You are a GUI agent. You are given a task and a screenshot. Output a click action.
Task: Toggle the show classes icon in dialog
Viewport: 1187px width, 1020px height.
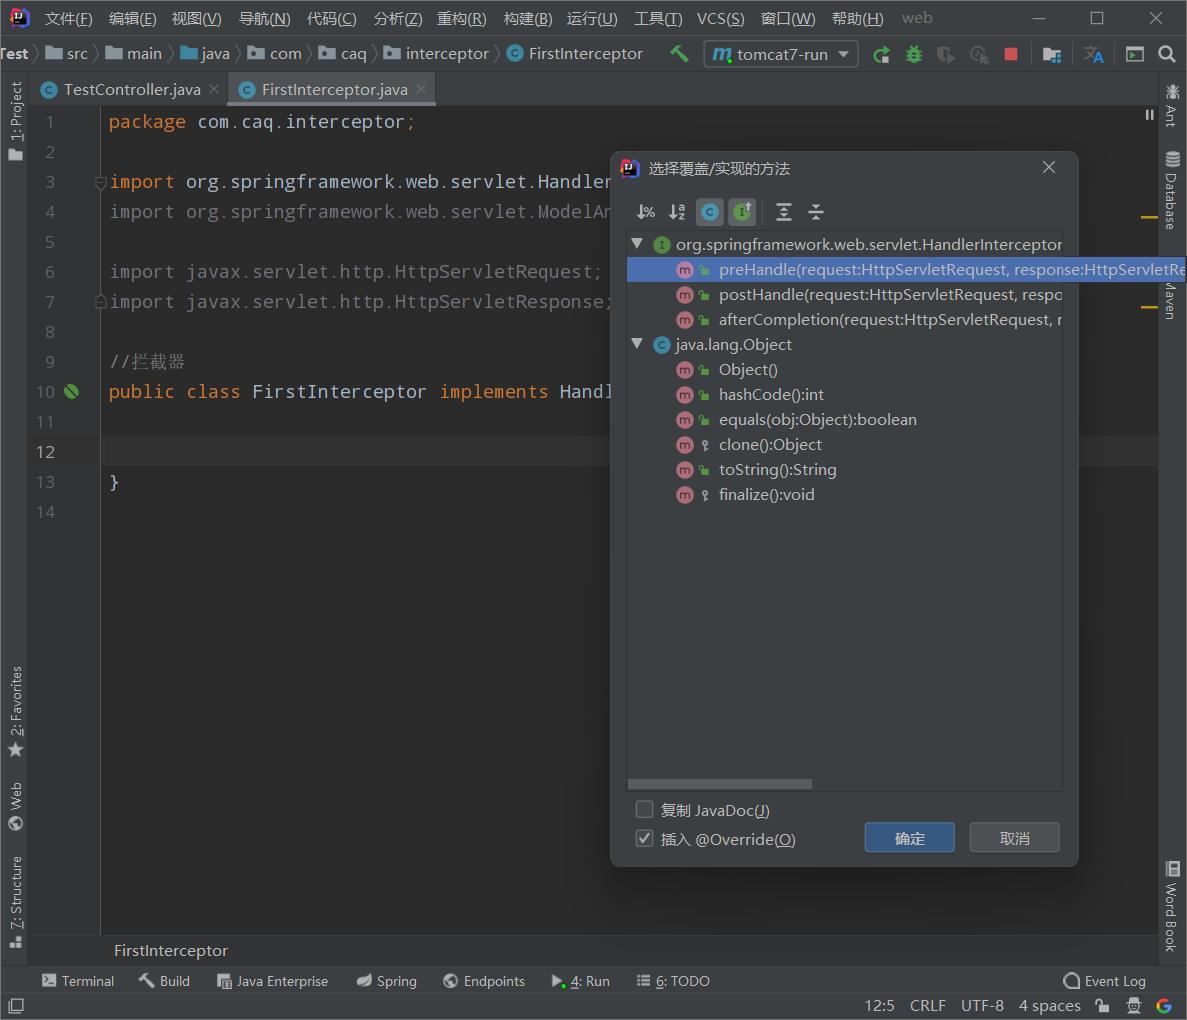point(710,212)
